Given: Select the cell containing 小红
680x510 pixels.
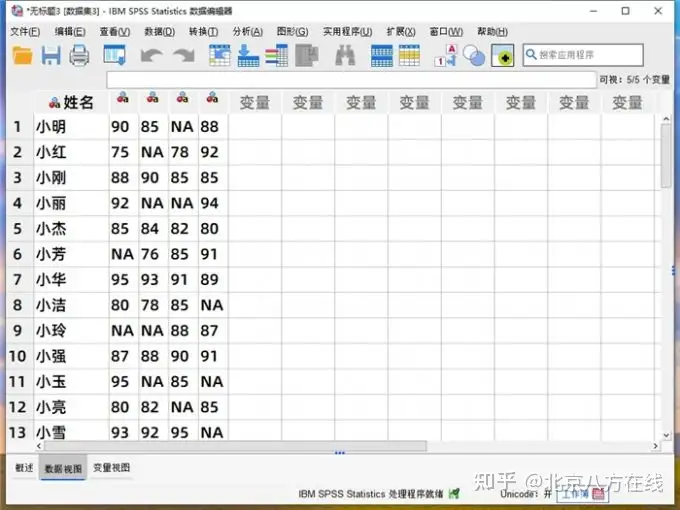Looking at the screenshot, I should [x=72, y=152].
